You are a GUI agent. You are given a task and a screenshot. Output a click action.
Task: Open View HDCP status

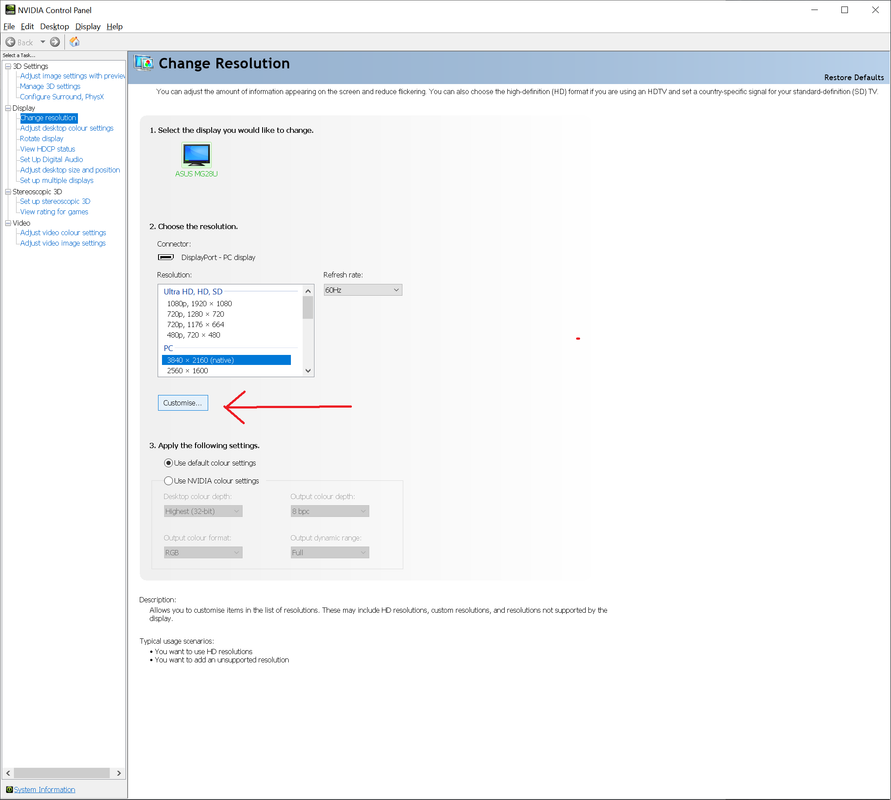coord(47,149)
